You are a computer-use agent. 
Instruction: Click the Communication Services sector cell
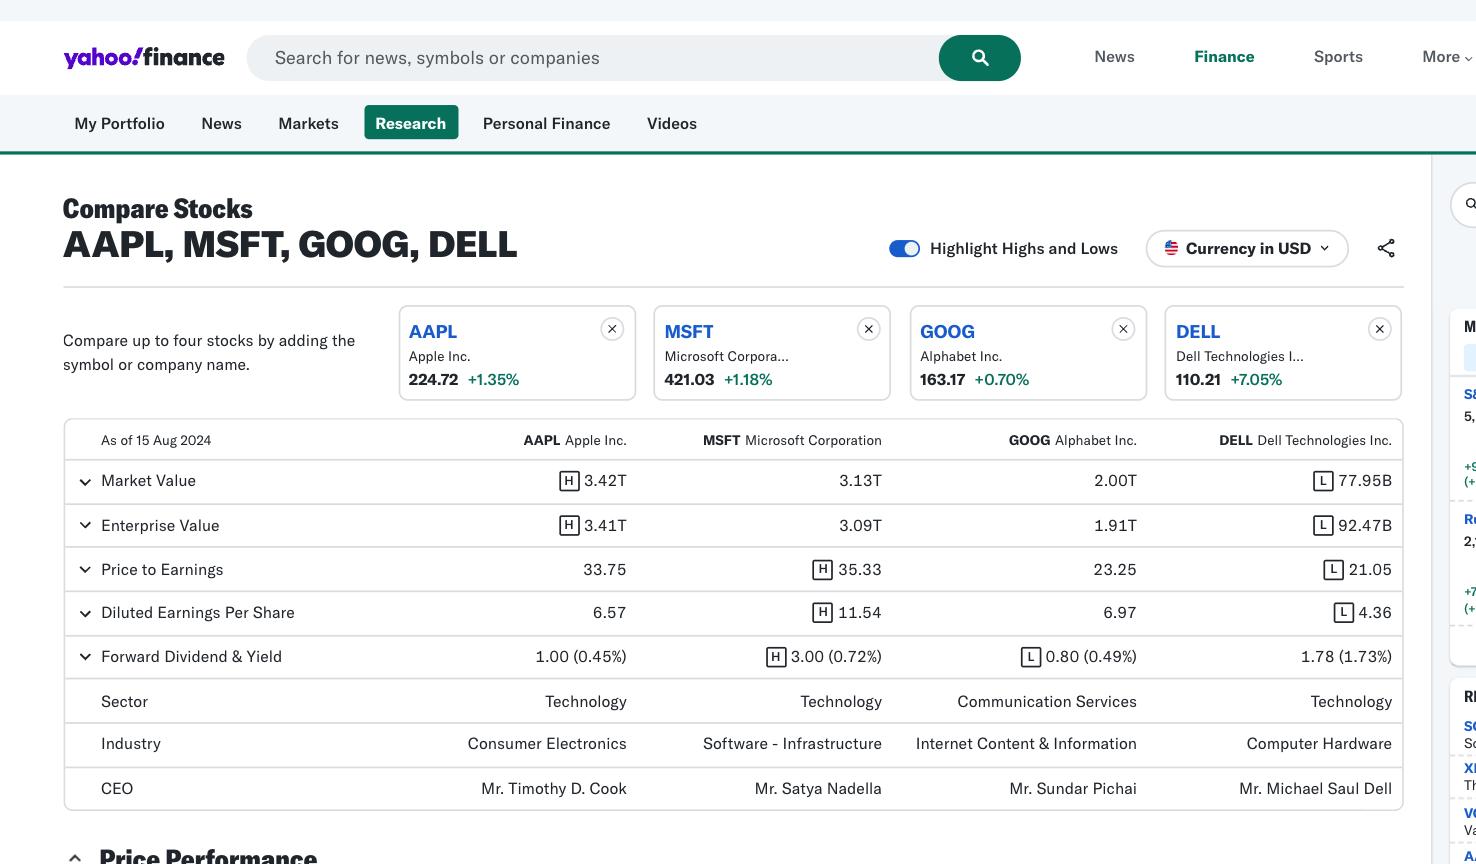tap(1047, 702)
